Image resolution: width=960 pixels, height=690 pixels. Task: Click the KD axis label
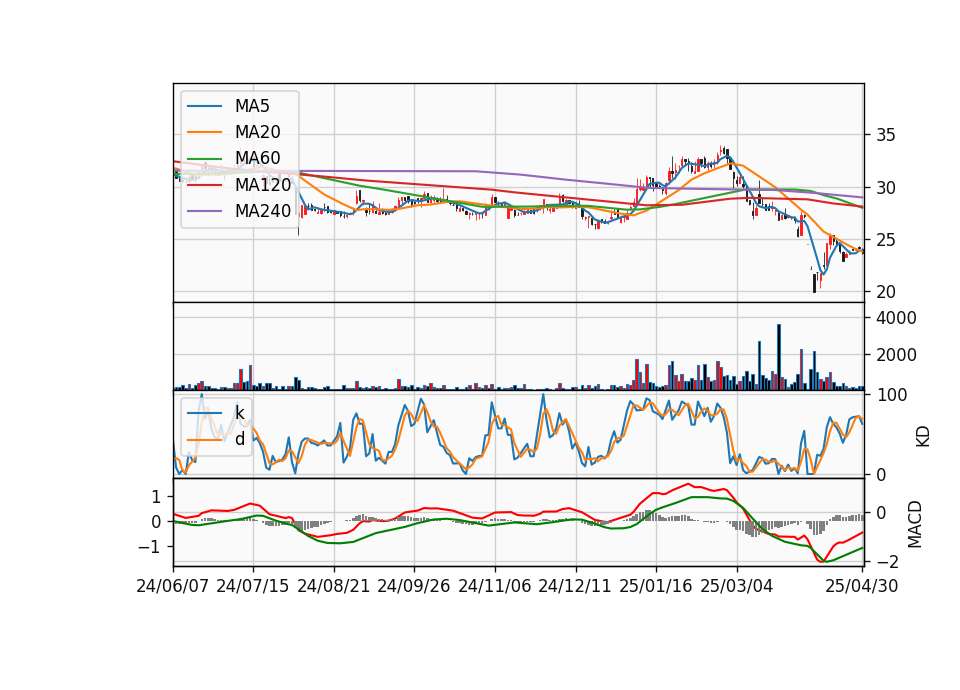click(922, 436)
